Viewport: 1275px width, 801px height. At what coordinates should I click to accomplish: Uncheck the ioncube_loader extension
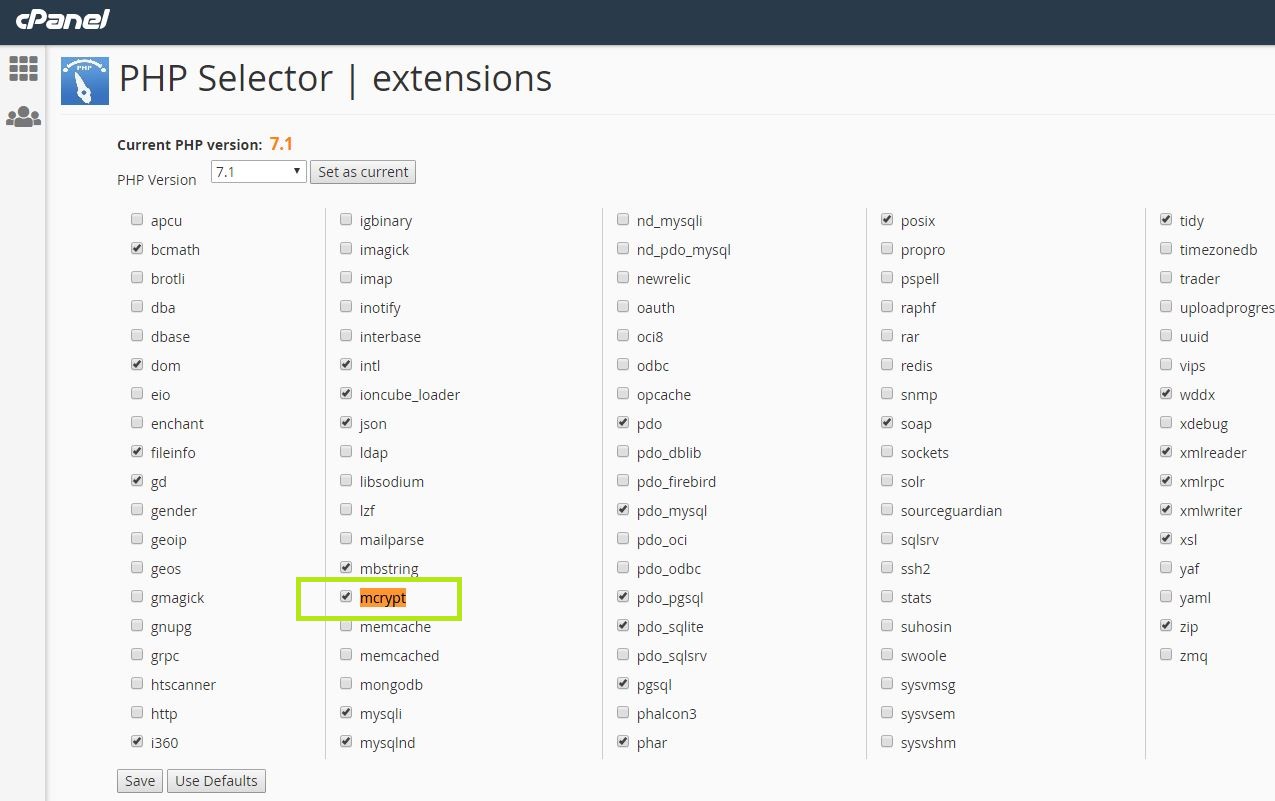tap(346, 394)
